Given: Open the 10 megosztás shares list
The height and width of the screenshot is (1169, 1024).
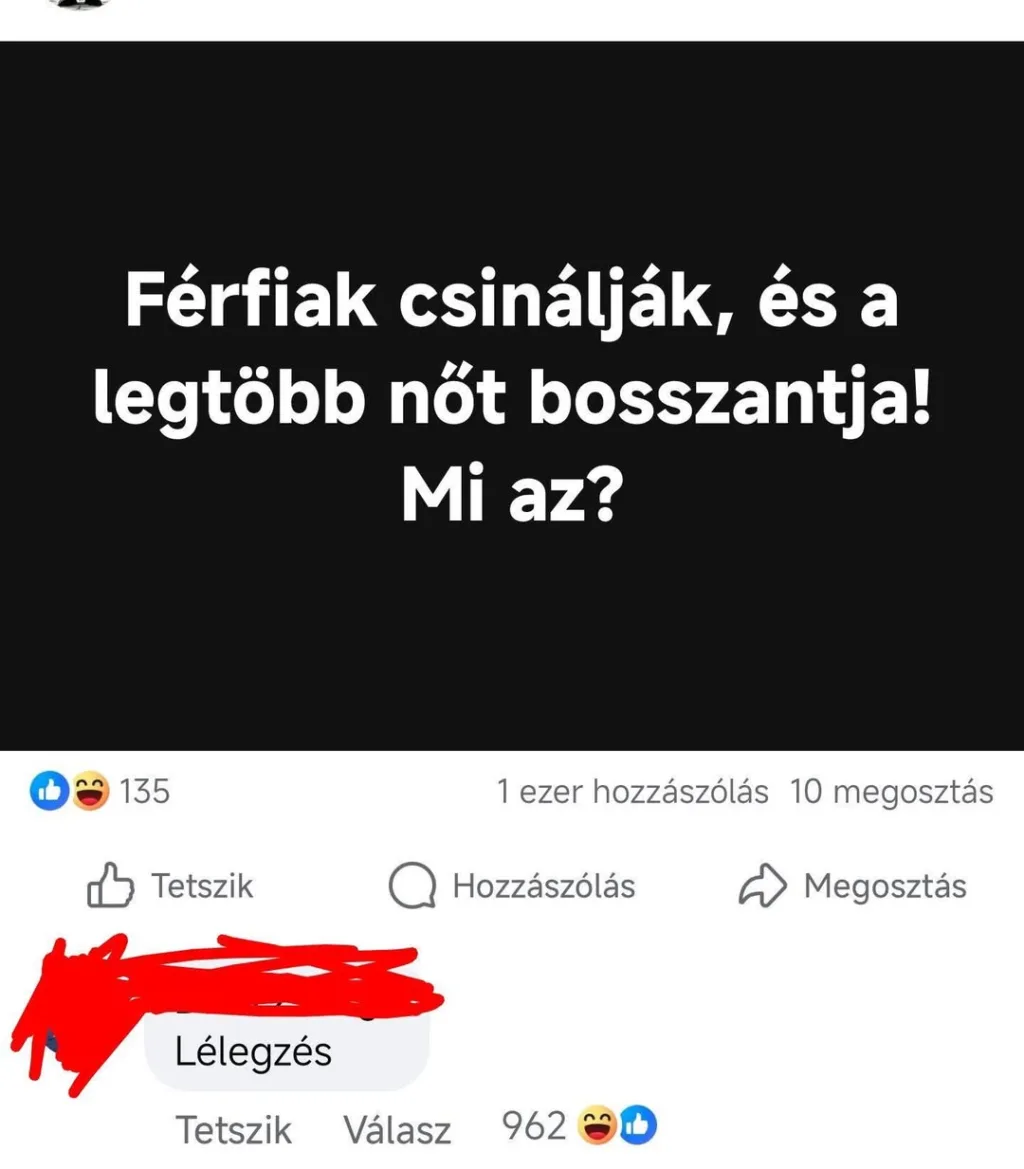Looking at the screenshot, I should tap(891, 792).
